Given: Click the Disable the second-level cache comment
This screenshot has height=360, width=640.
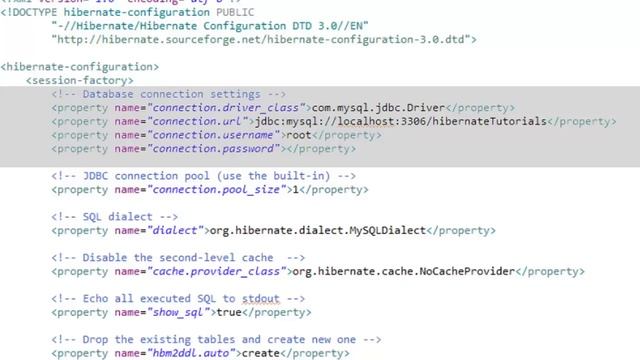Looking at the screenshot, I should tap(178, 258).
